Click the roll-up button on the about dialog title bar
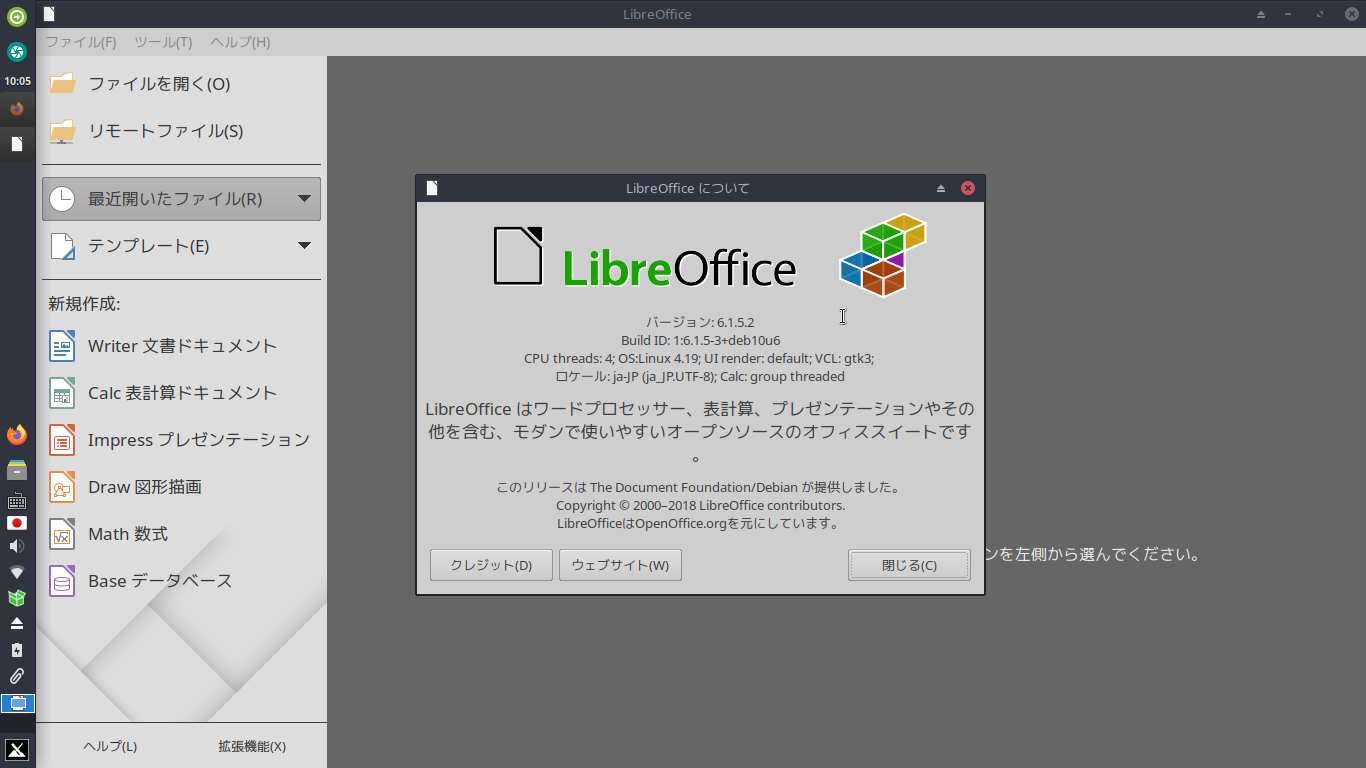Viewport: 1366px width, 768px height. (x=941, y=188)
